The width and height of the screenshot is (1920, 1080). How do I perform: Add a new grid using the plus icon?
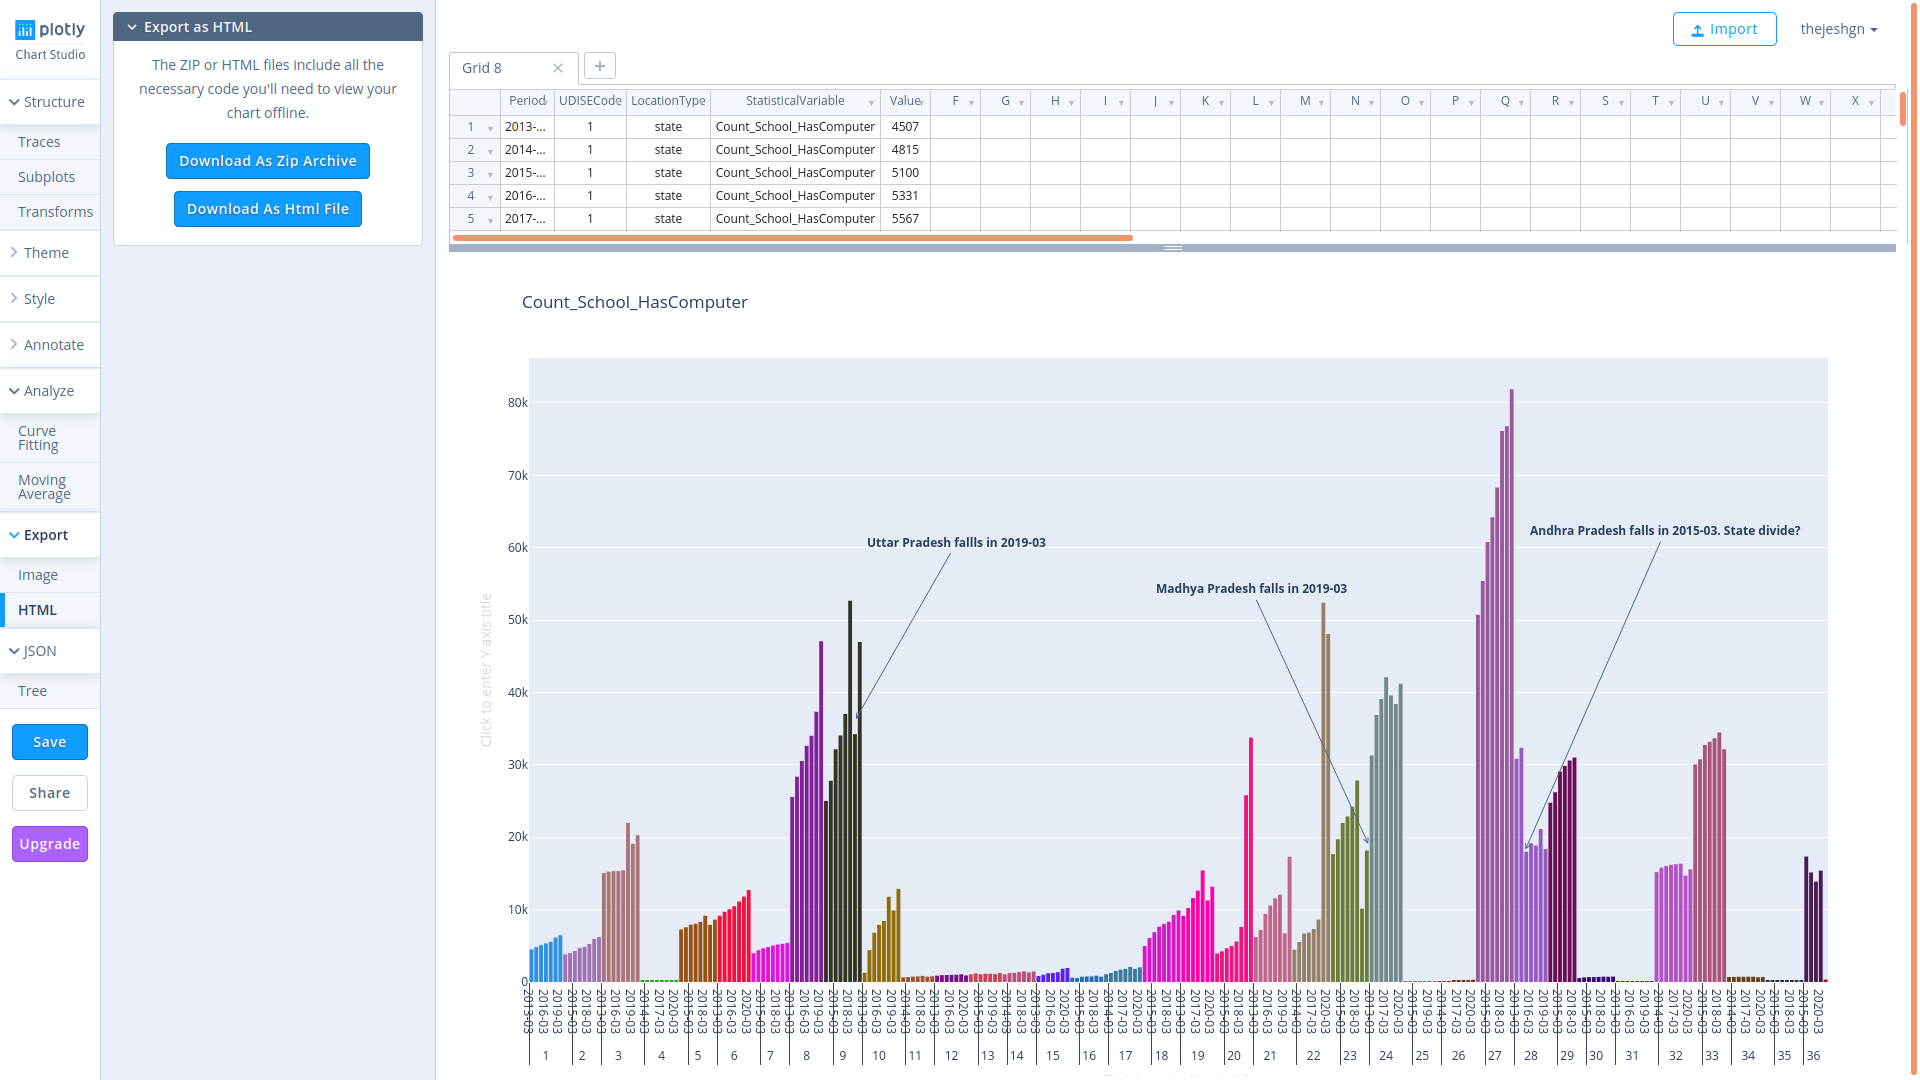pyautogui.click(x=599, y=65)
